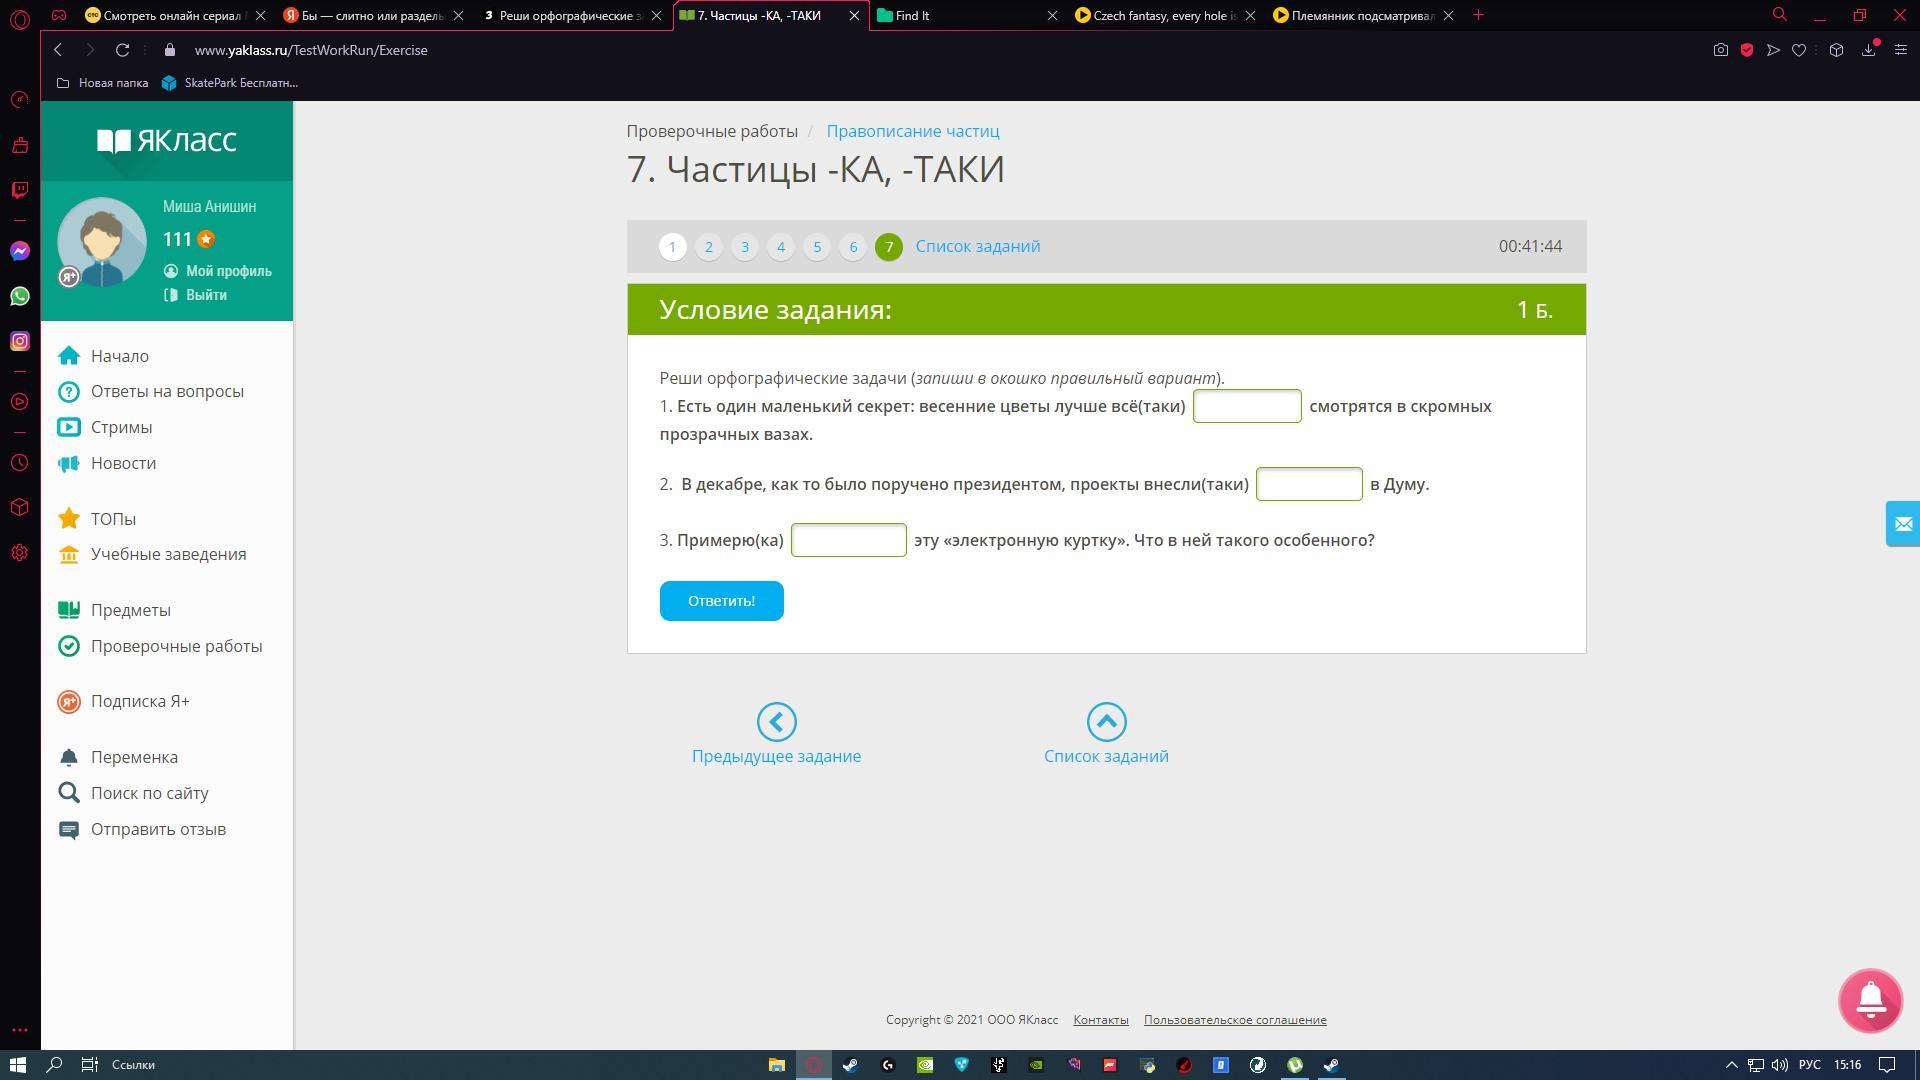Open Opera snapshot camera icon
The height and width of the screenshot is (1080, 1920).
click(x=1720, y=50)
